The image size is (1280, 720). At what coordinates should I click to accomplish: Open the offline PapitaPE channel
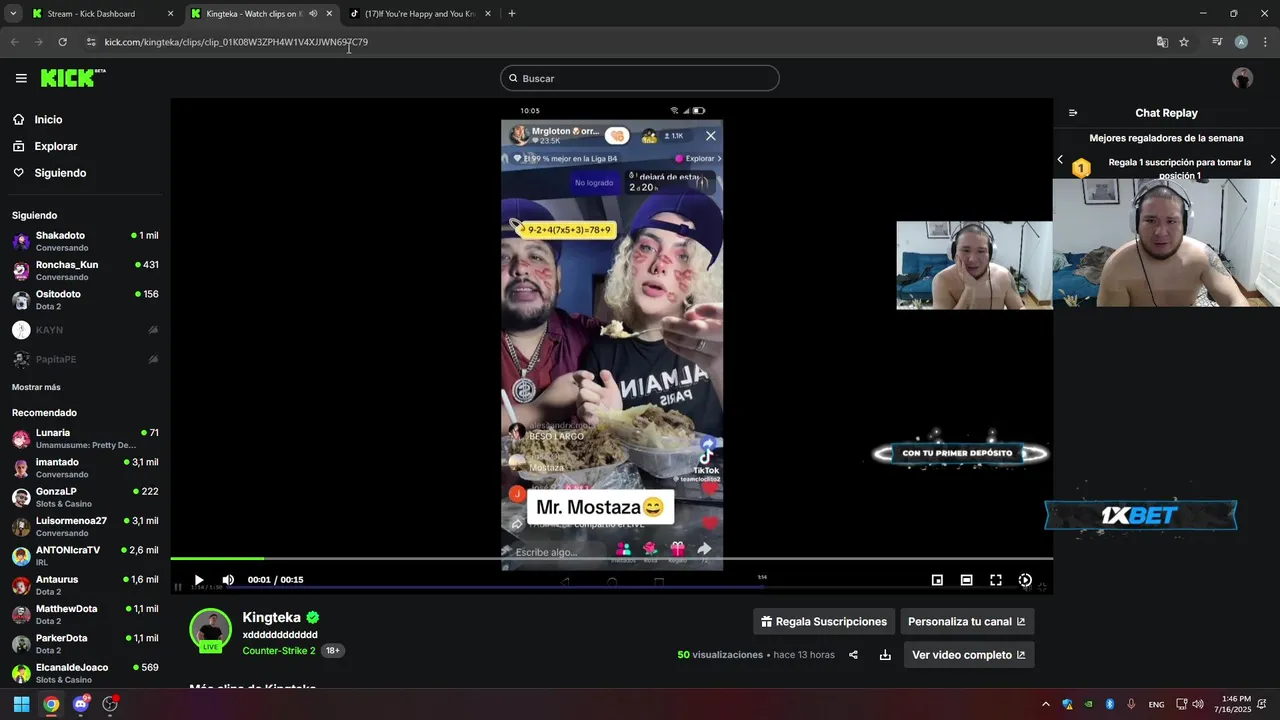coord(85,359)
